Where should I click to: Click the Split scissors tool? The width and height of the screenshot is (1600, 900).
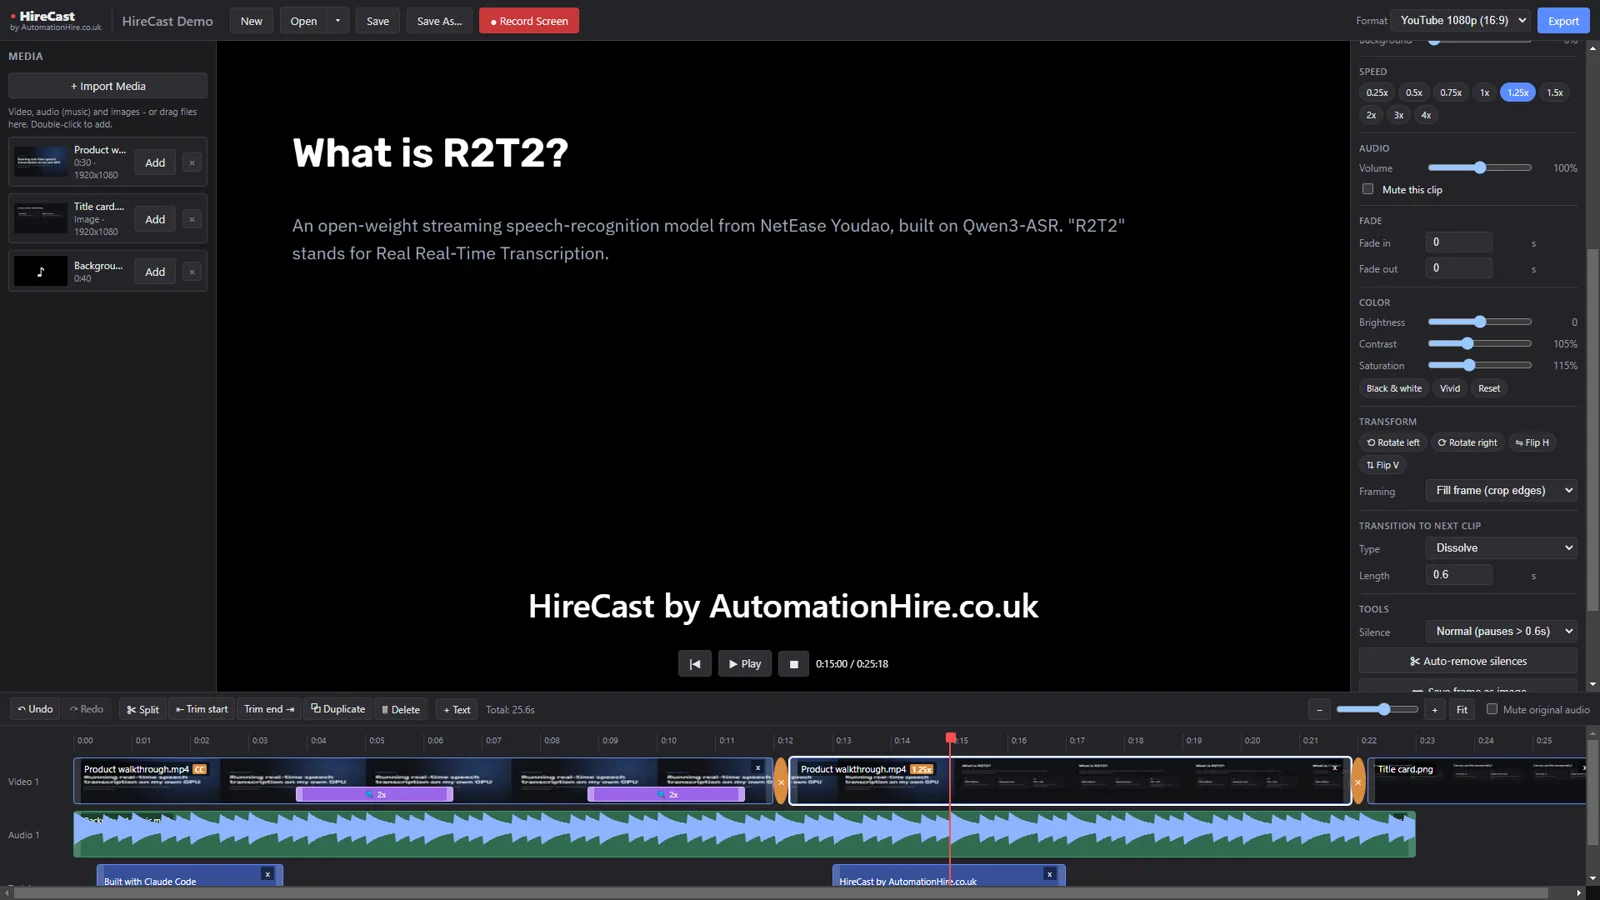point(142,709)
